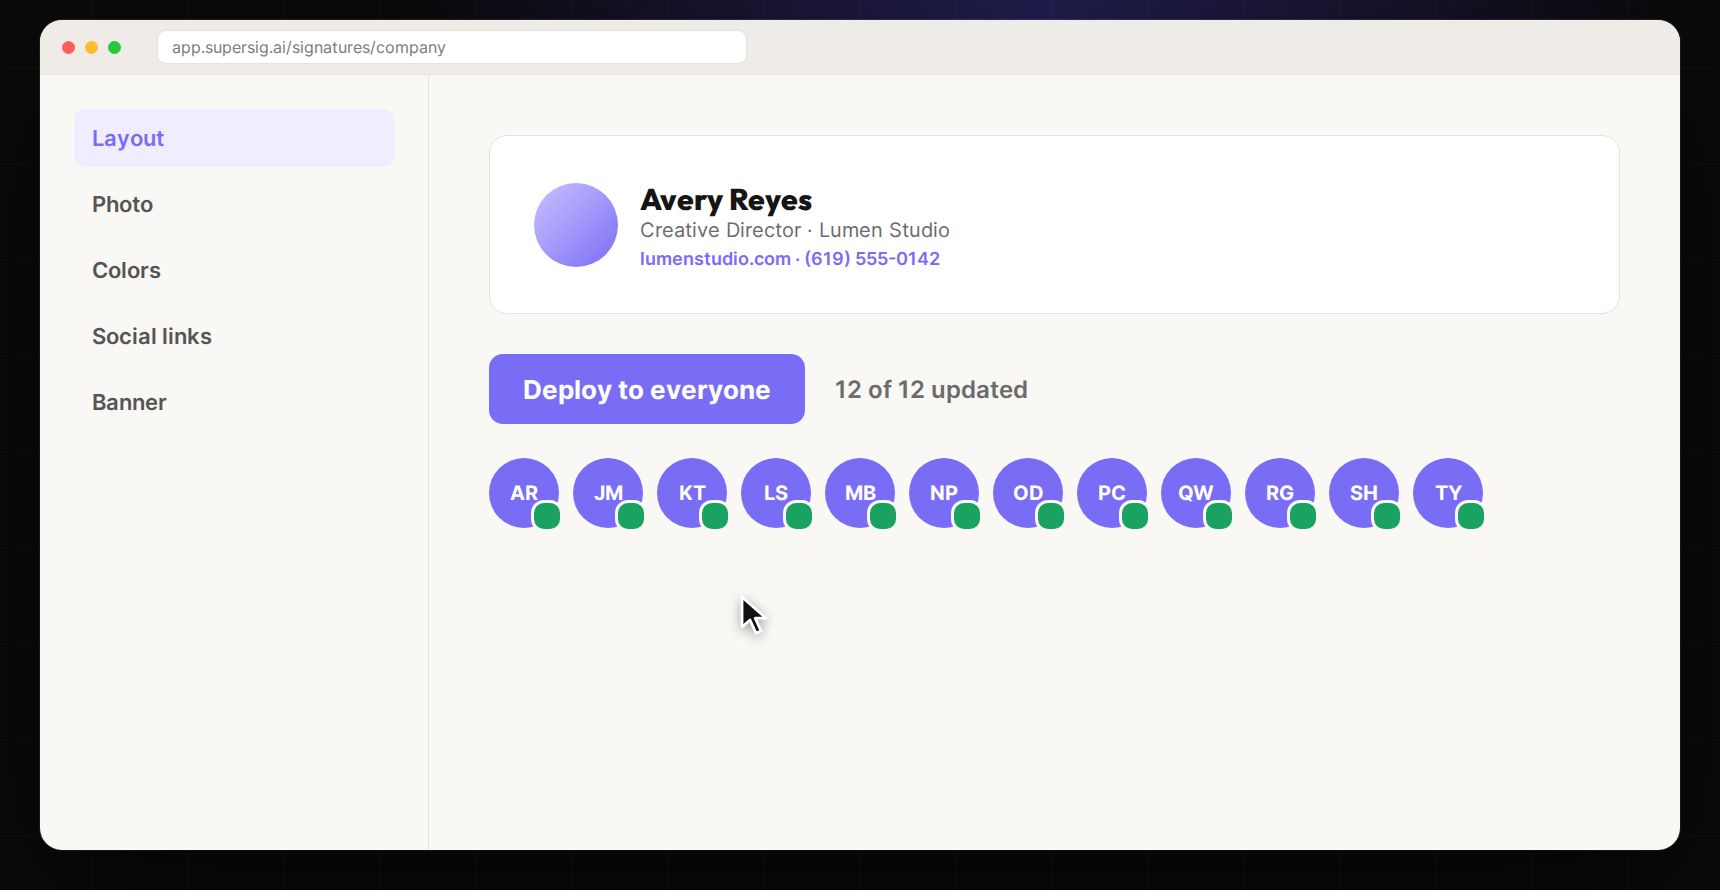
Task: Click the 12 of 12 updated status text
Action: tap(931, 390)
